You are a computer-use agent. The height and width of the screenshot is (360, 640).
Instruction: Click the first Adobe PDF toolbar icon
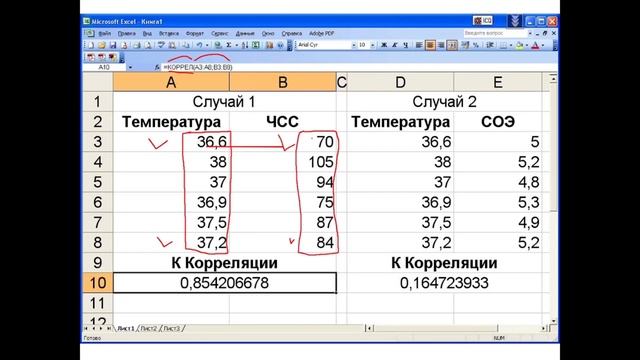tap(91, 57)
